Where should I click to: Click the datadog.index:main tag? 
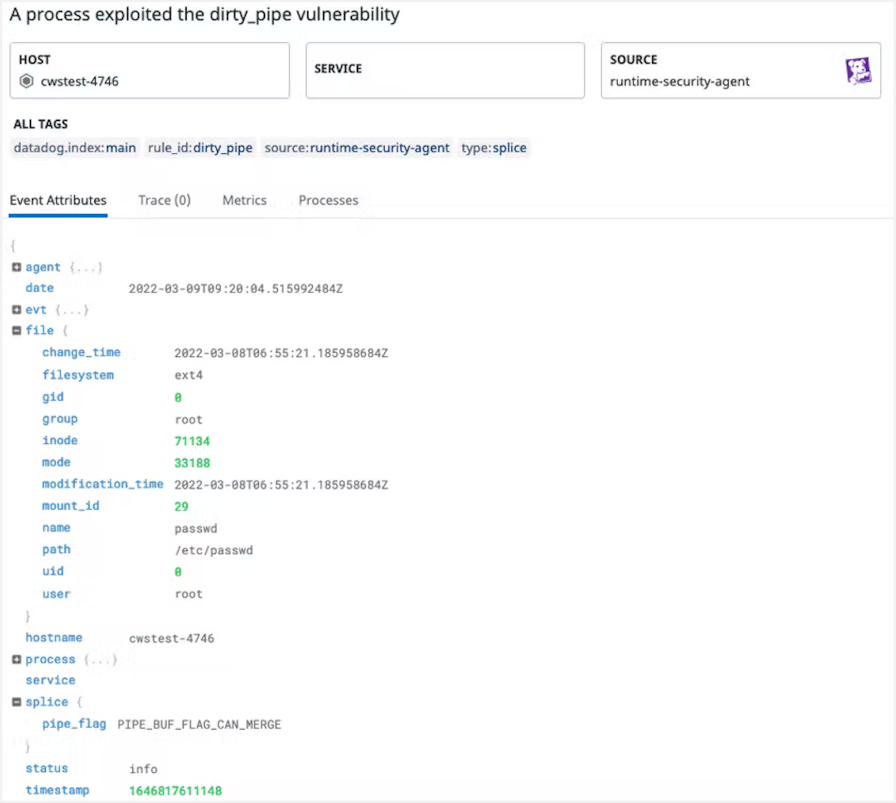(75, 147)
